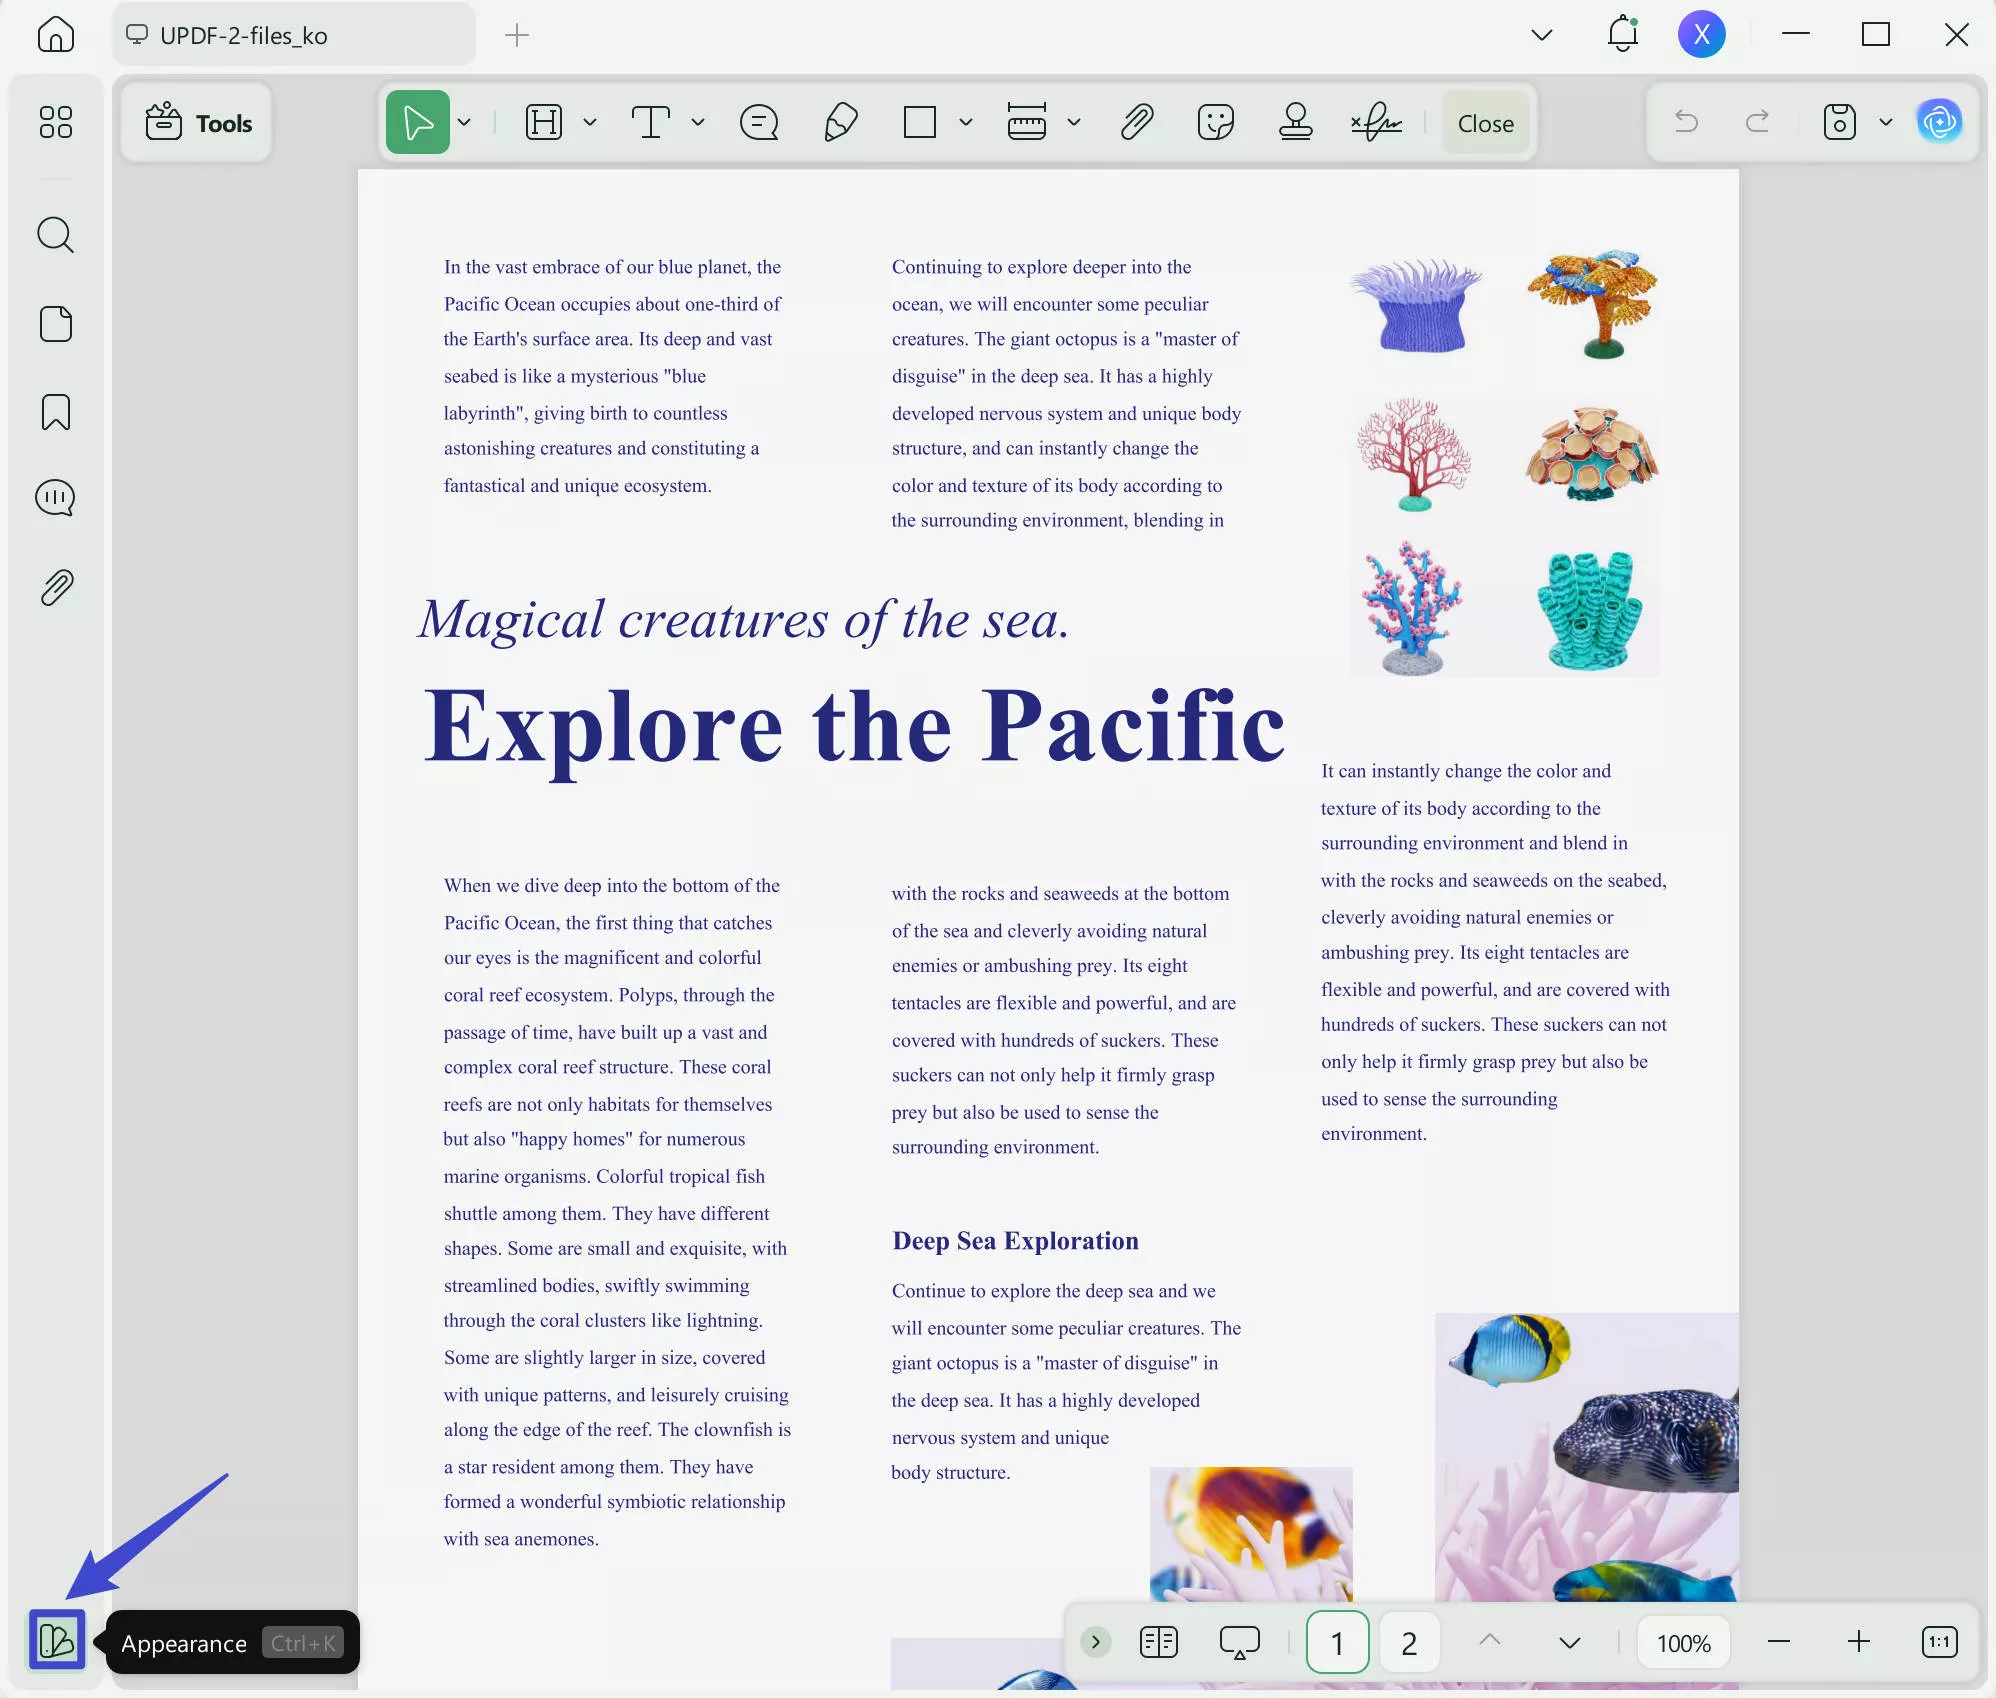Screen dimensions: 1996x1698
Task: Open the Stamp tool
Action: 1296,123
